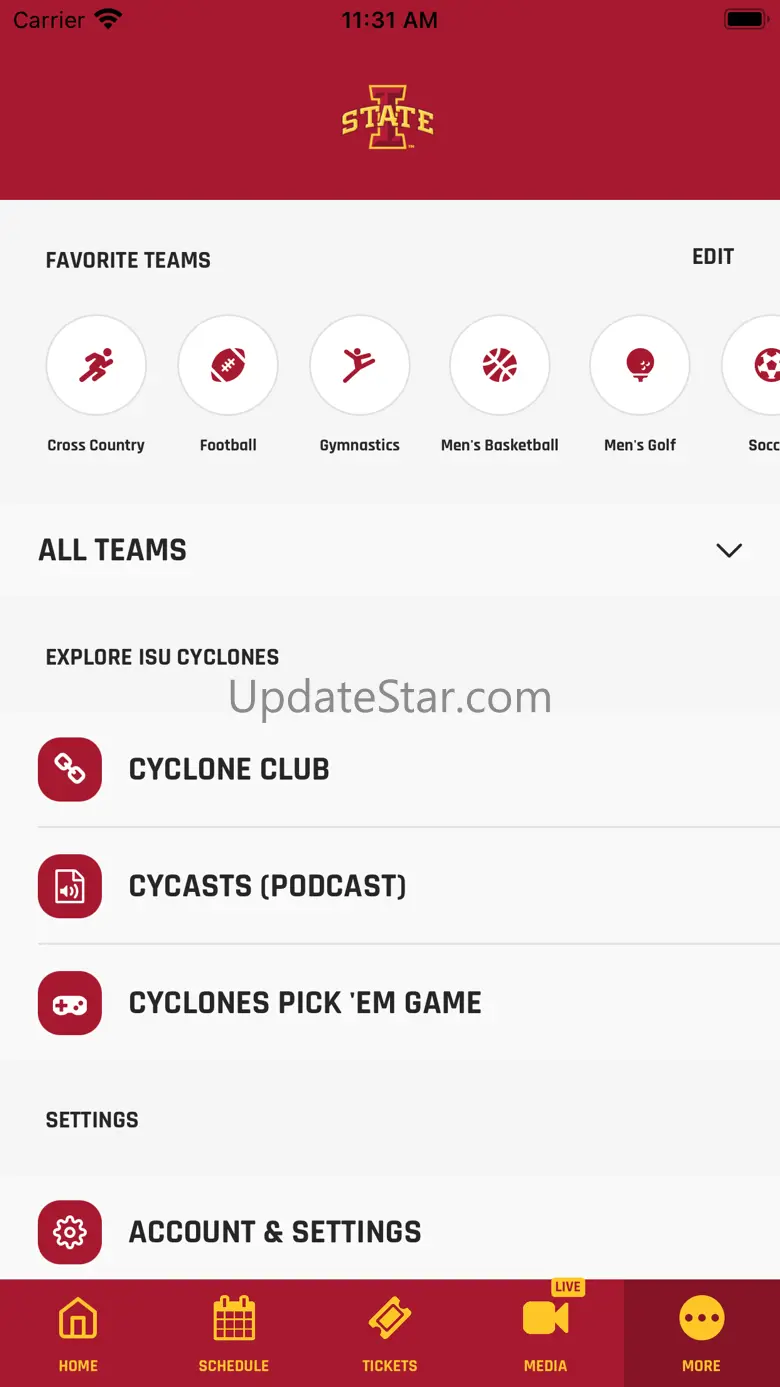Choose the Men's Basketball icon
Screen dimensions: 780x1387
coord(500,366)
